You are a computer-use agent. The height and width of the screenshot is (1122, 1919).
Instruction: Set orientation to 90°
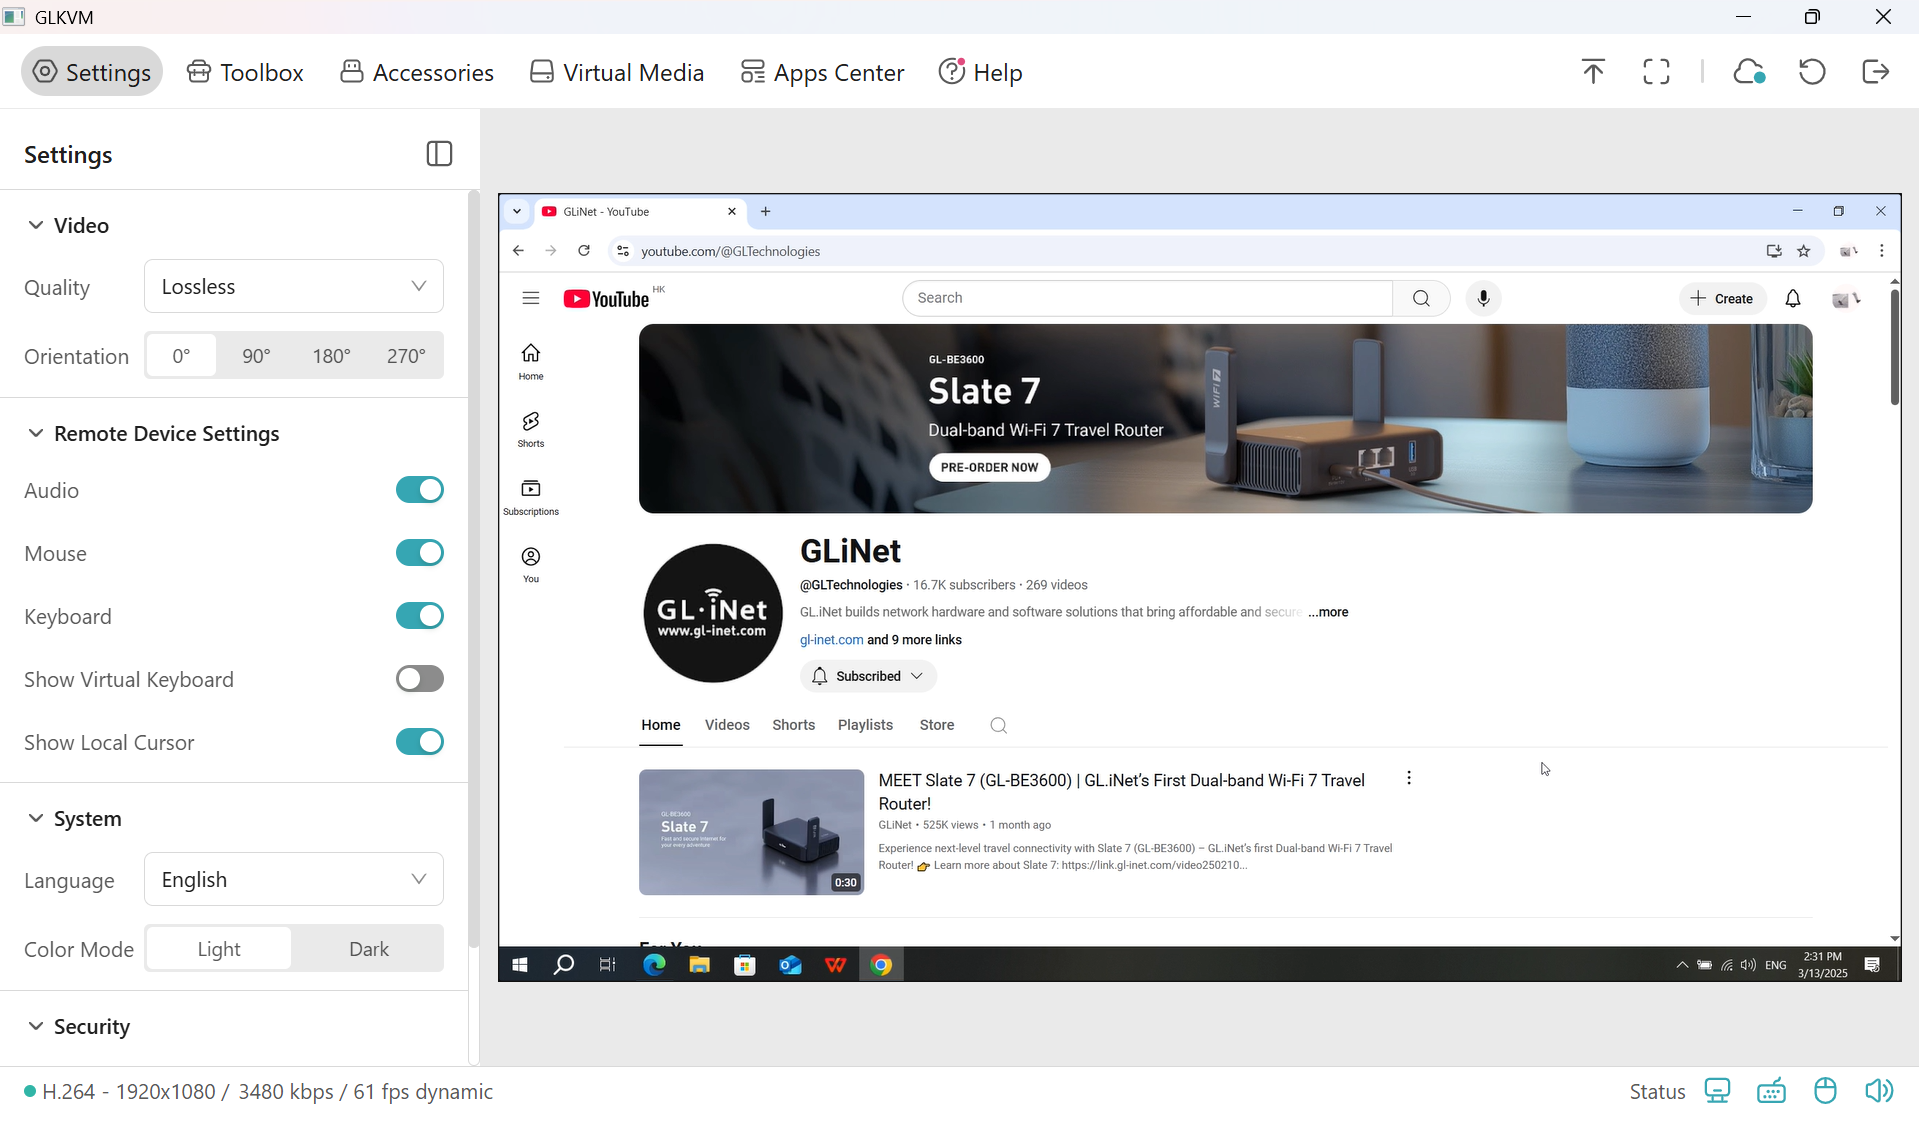[256, 356]
